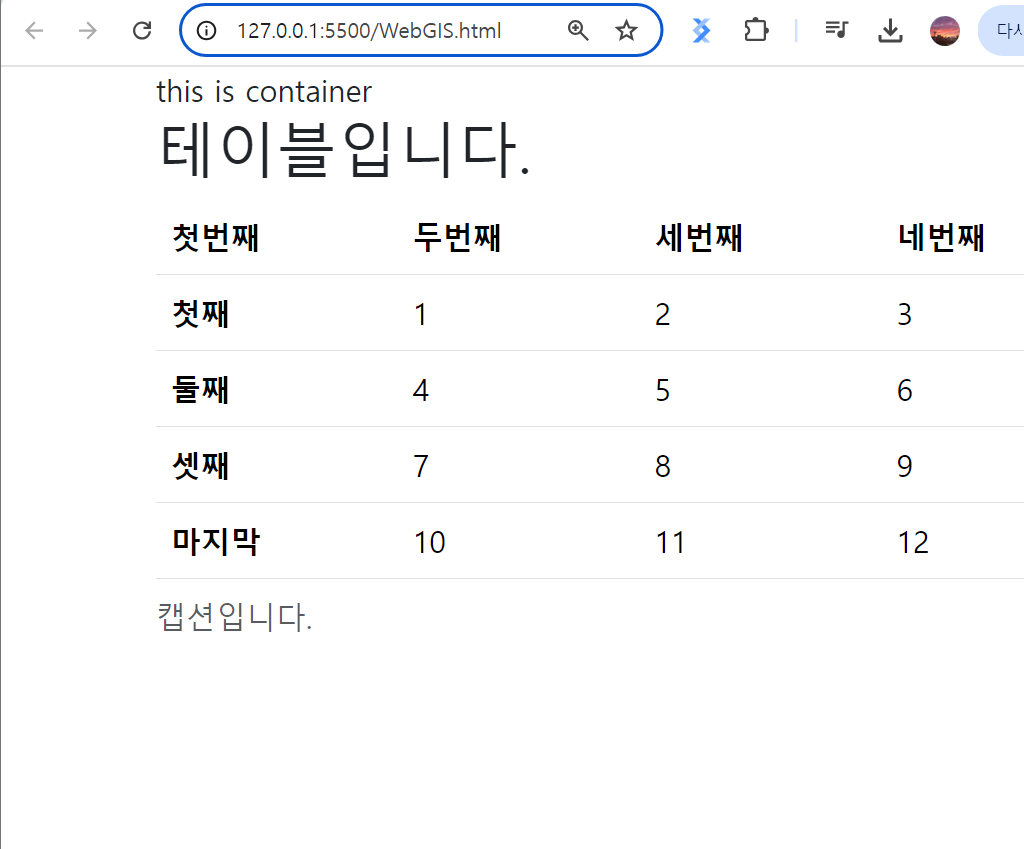Go back to the previous page

tap(34, 31)
